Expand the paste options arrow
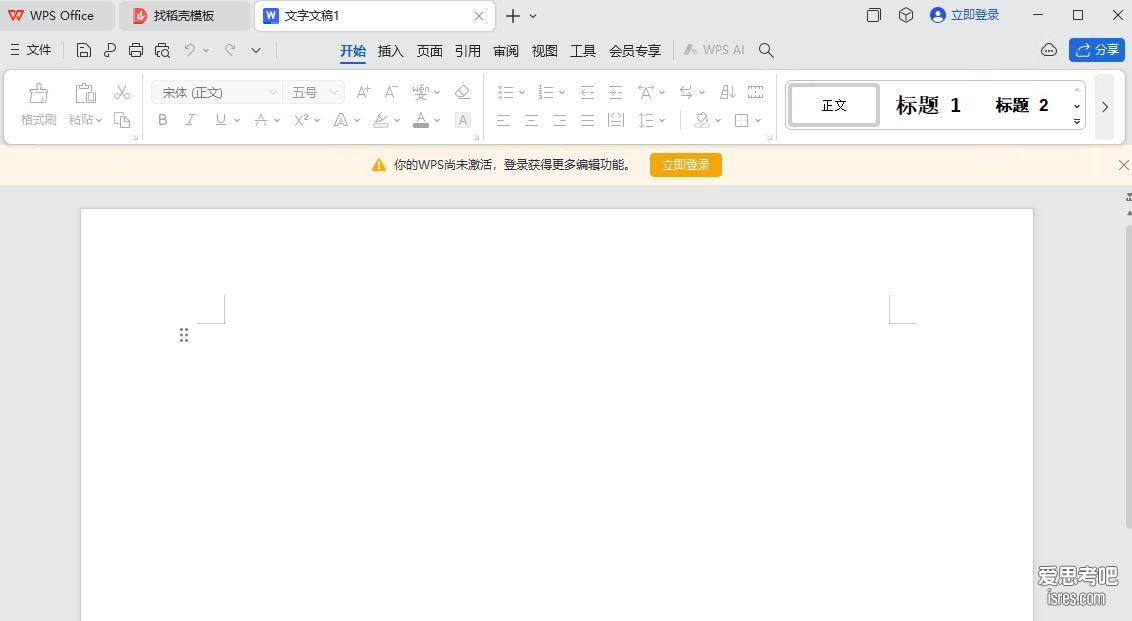Viewport: 1132px width, 621px height. coord(99,120)
